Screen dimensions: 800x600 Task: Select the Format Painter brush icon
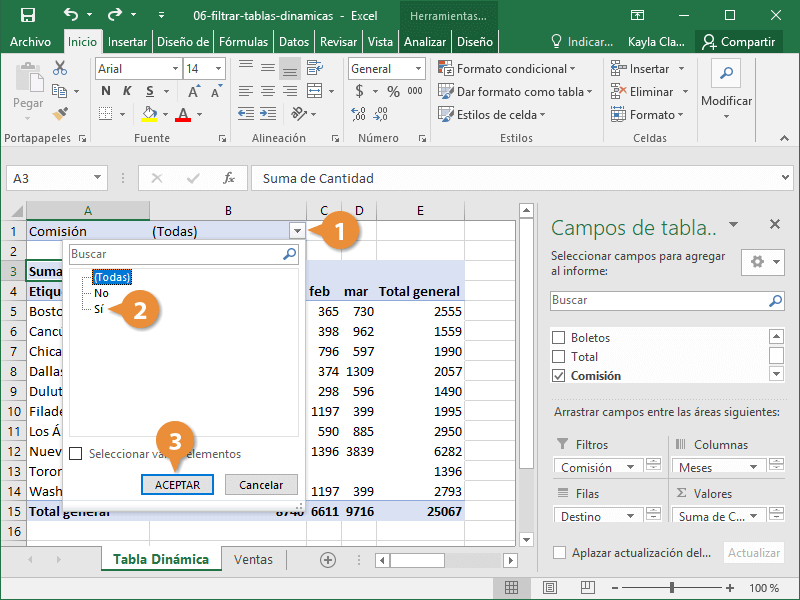60,114
